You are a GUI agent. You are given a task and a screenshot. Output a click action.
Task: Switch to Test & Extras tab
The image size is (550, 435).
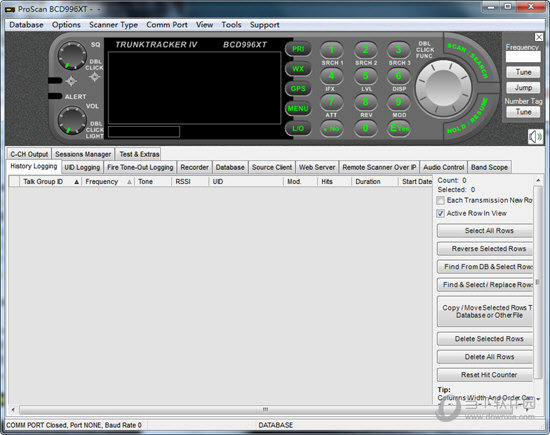139,154
